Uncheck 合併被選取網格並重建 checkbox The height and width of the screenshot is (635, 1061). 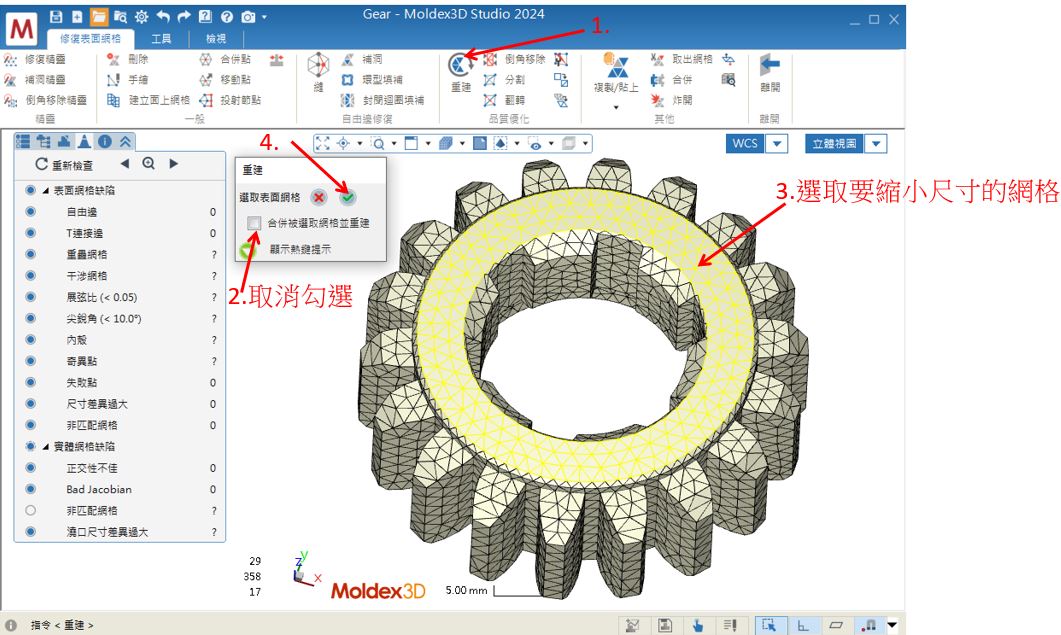click(x=254, y=223)
